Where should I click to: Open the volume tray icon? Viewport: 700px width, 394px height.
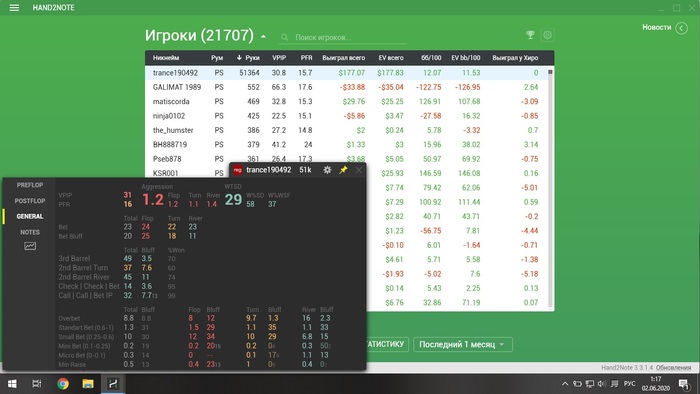point(602,384)
